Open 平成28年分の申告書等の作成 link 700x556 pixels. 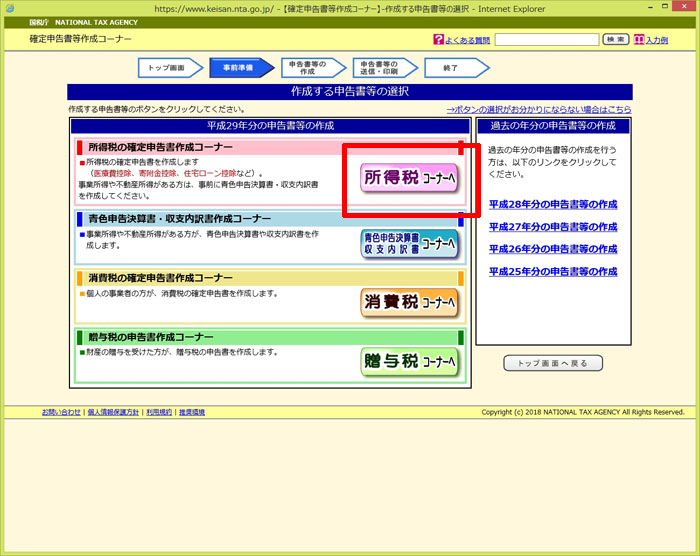click(553, 204)
